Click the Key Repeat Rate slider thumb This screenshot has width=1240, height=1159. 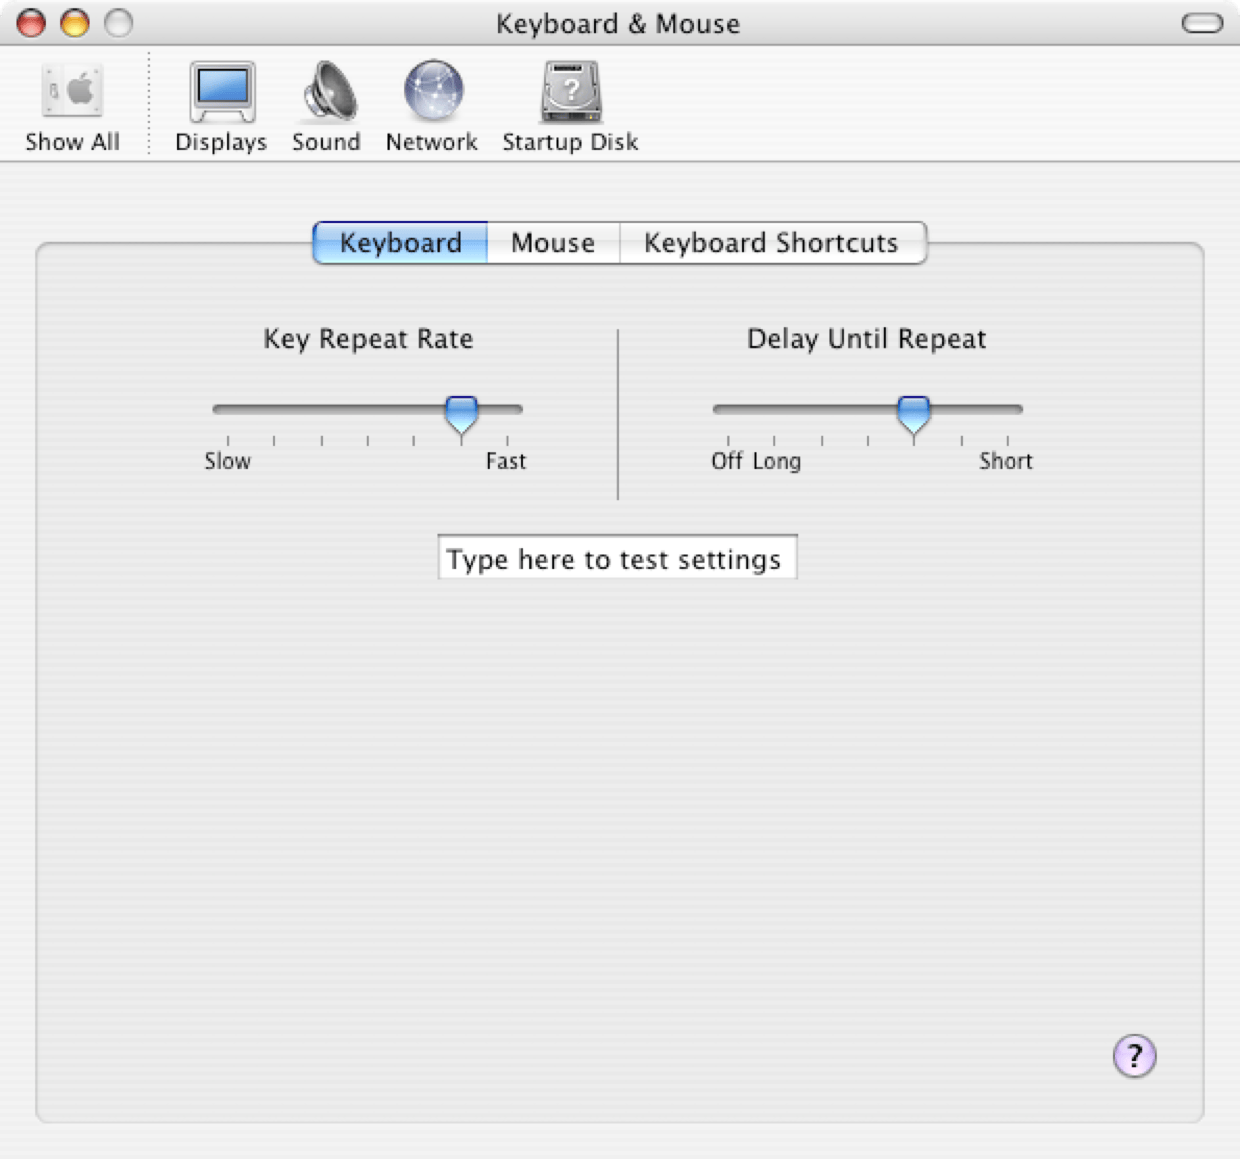point(461,414)
